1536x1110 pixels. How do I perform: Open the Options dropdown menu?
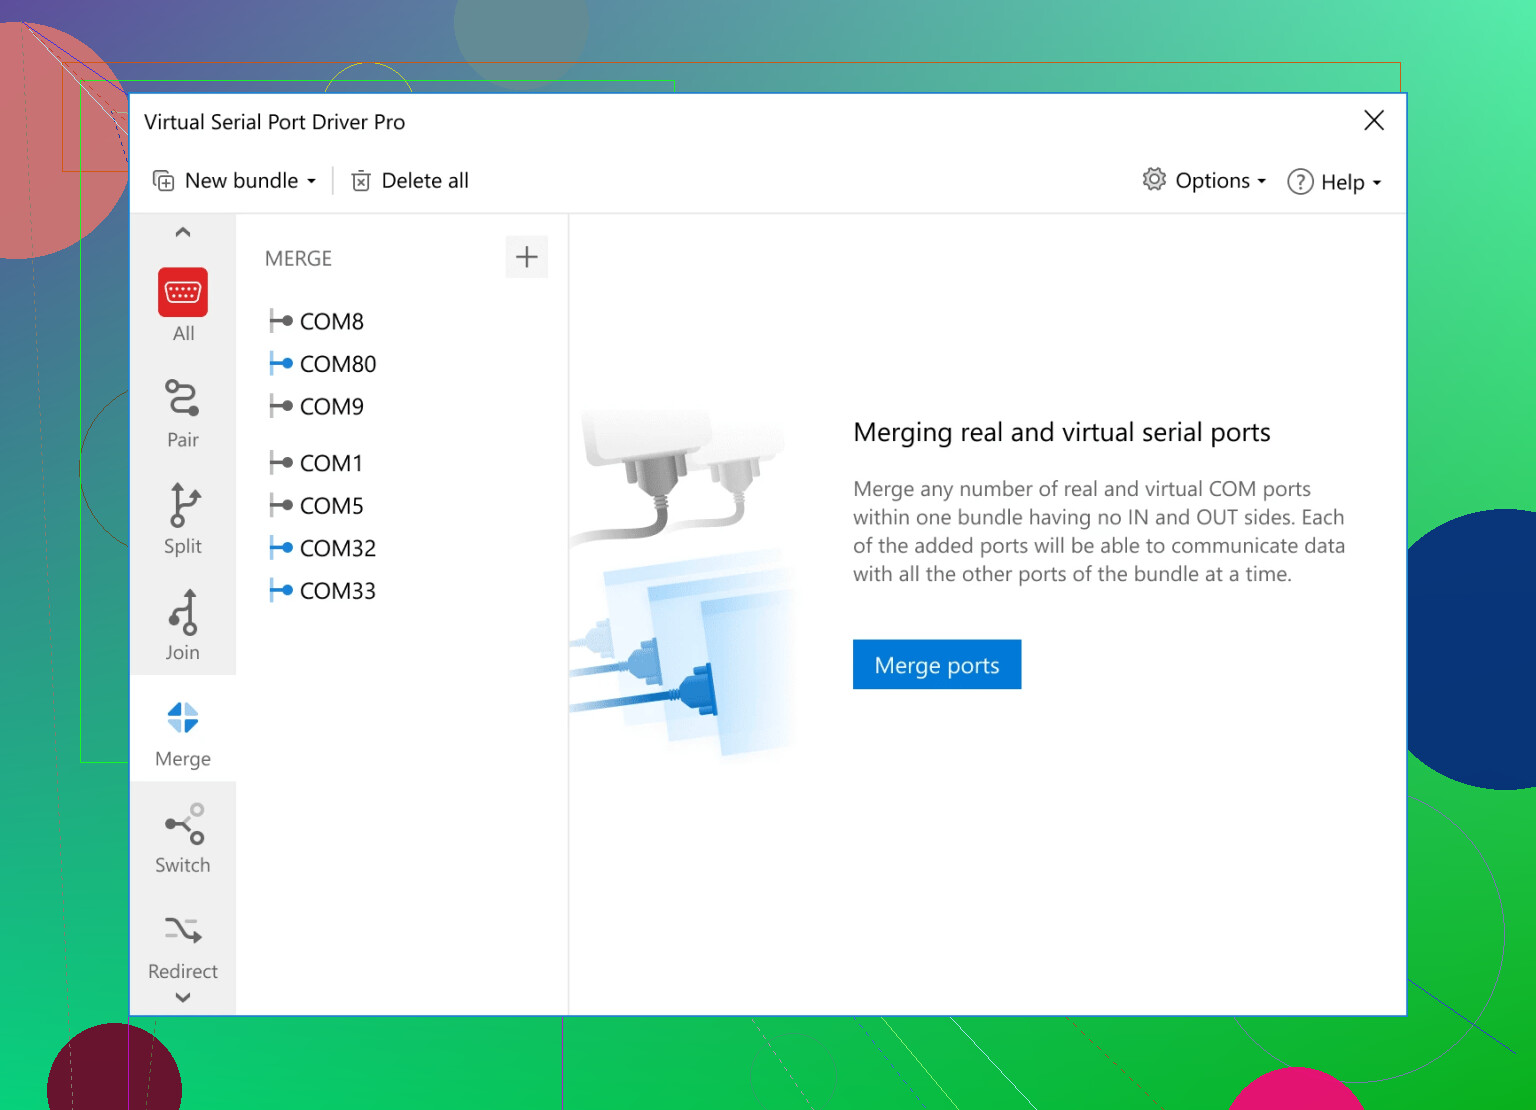1205,181
